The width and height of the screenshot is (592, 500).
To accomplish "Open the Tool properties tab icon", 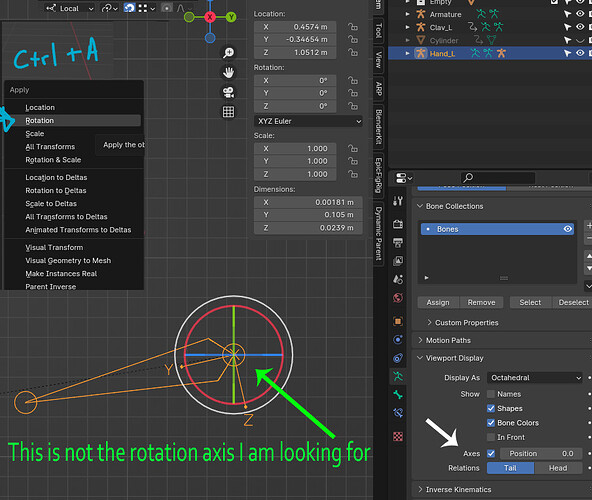I will point(398,201).
